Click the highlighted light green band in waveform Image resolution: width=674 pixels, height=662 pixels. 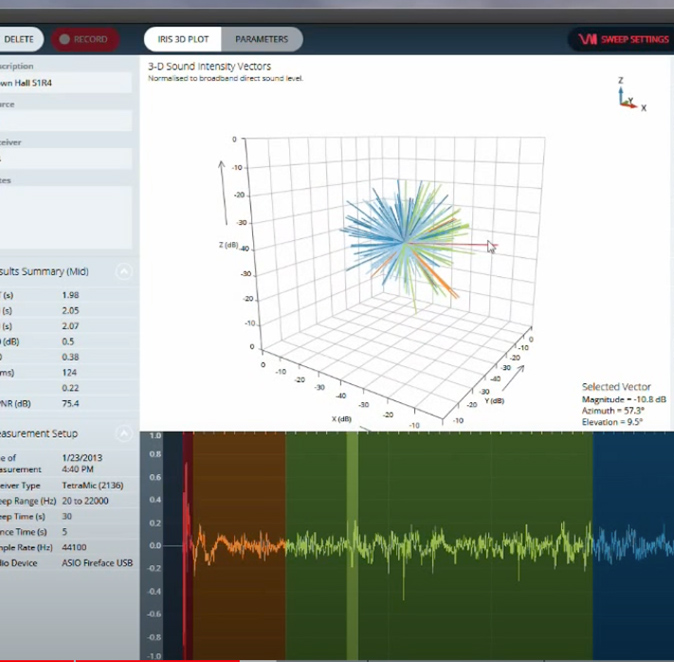pyautogui.click(x=352, y=545)
